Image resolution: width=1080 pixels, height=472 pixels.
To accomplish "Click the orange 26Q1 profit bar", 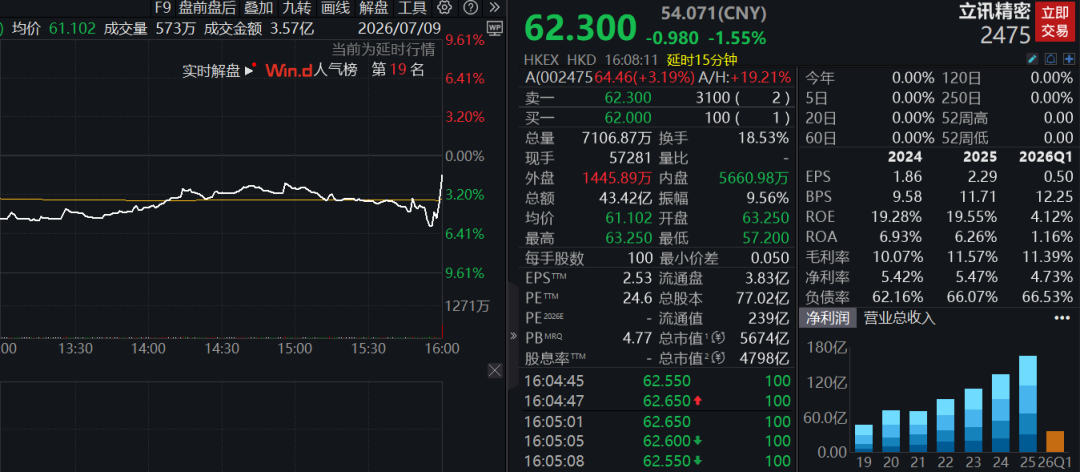I will click(1055, 442).
